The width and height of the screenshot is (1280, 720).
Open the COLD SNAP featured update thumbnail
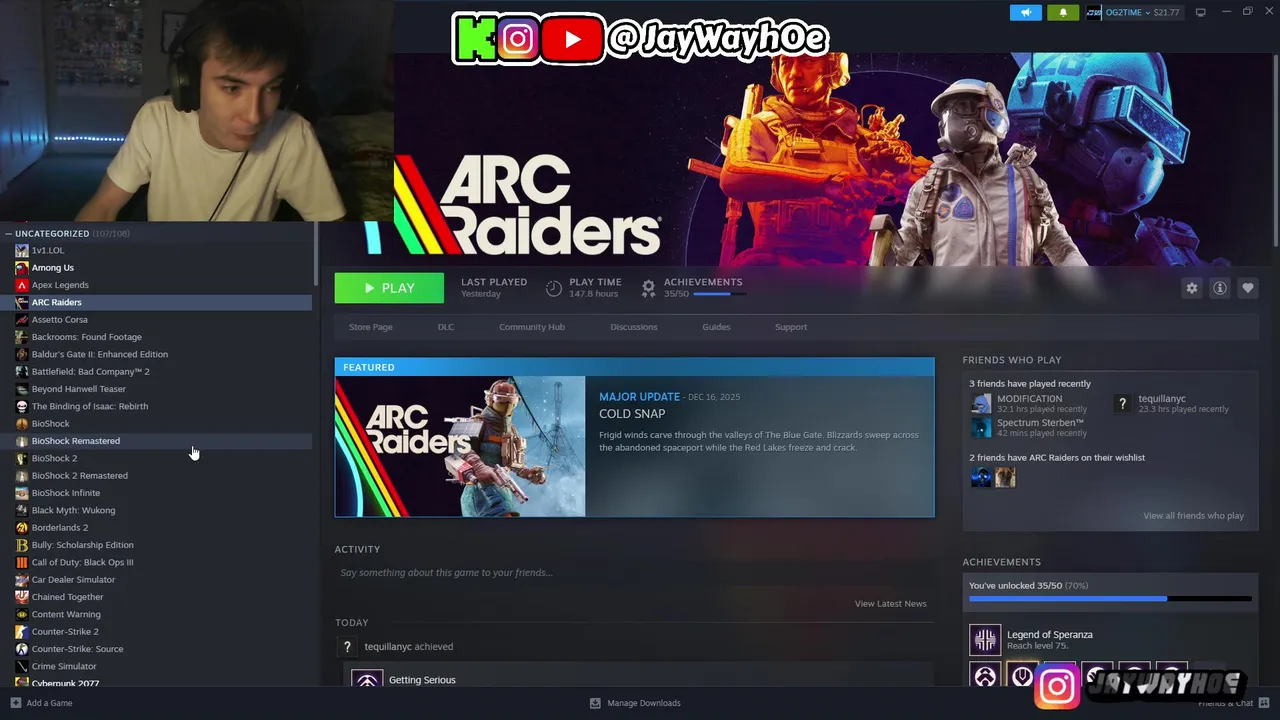(460, 446)
